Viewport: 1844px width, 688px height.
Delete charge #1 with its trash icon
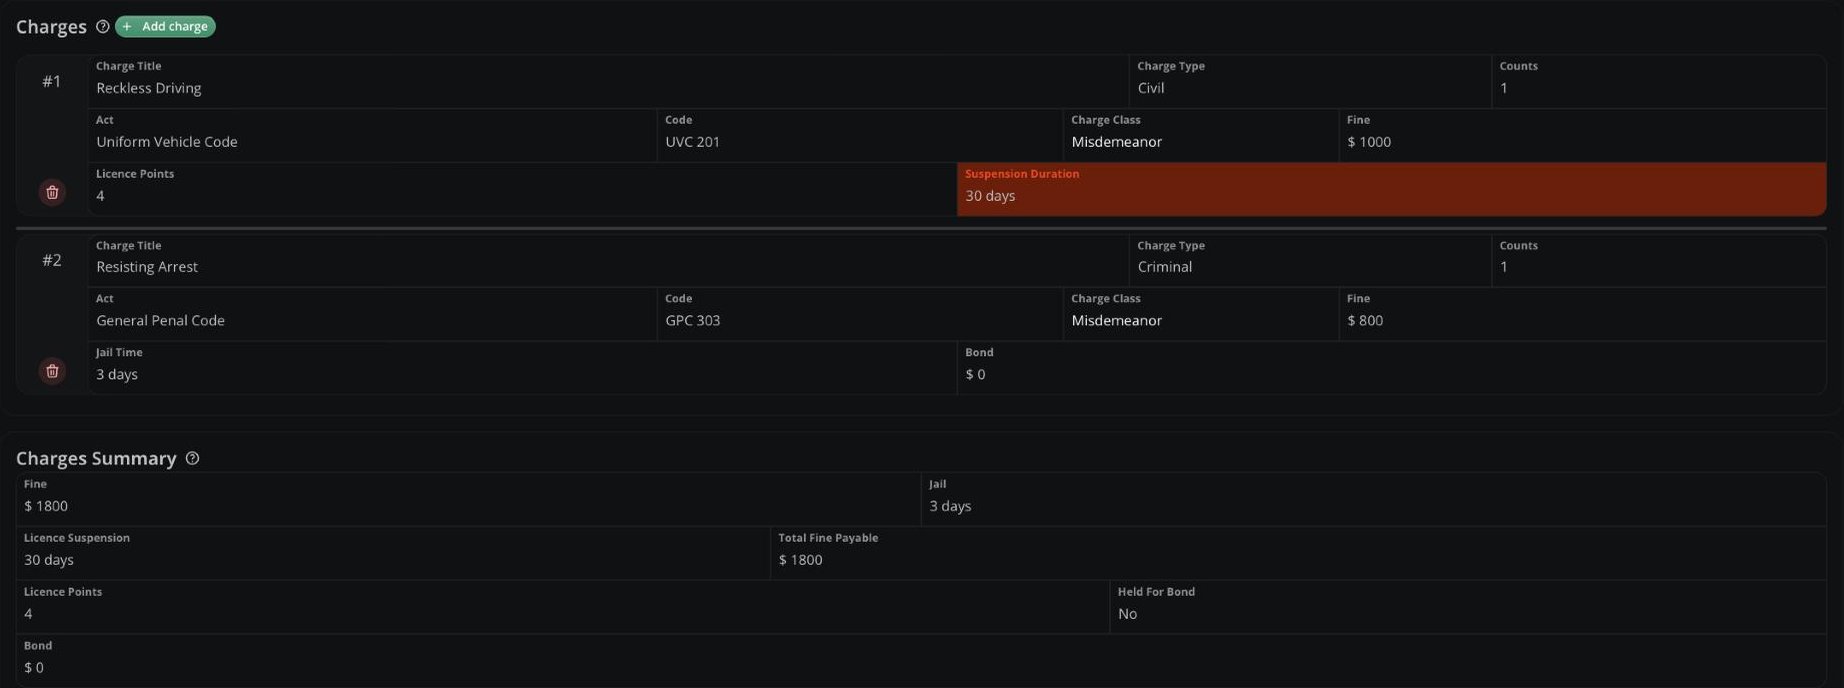[52, 192]
